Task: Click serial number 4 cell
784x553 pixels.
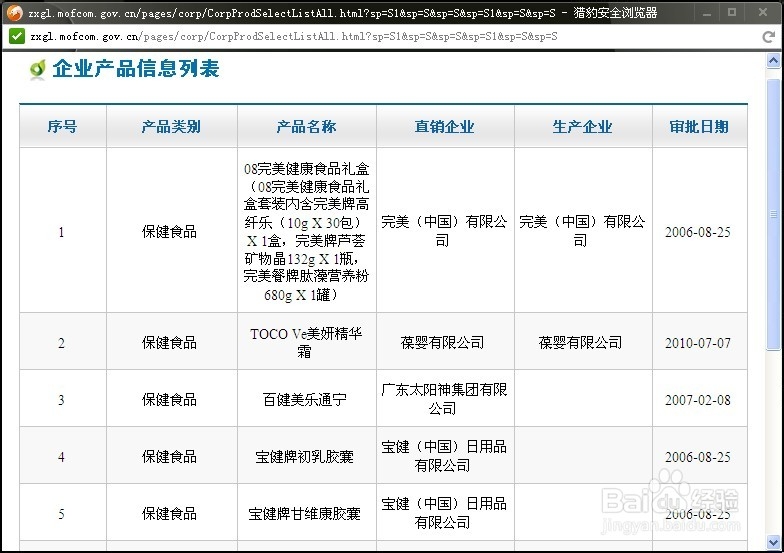Action: pyautogui.click(x=62, y=457)
